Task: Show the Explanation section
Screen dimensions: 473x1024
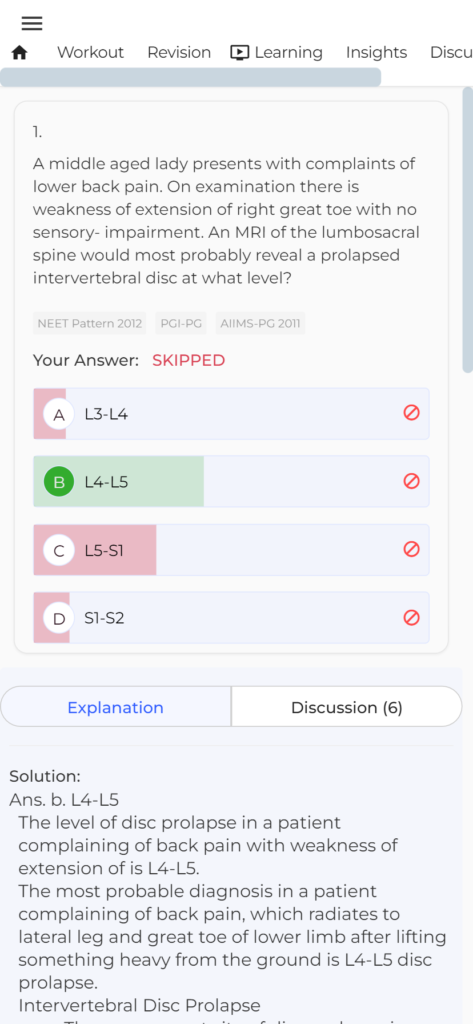Action: (116, 707)
